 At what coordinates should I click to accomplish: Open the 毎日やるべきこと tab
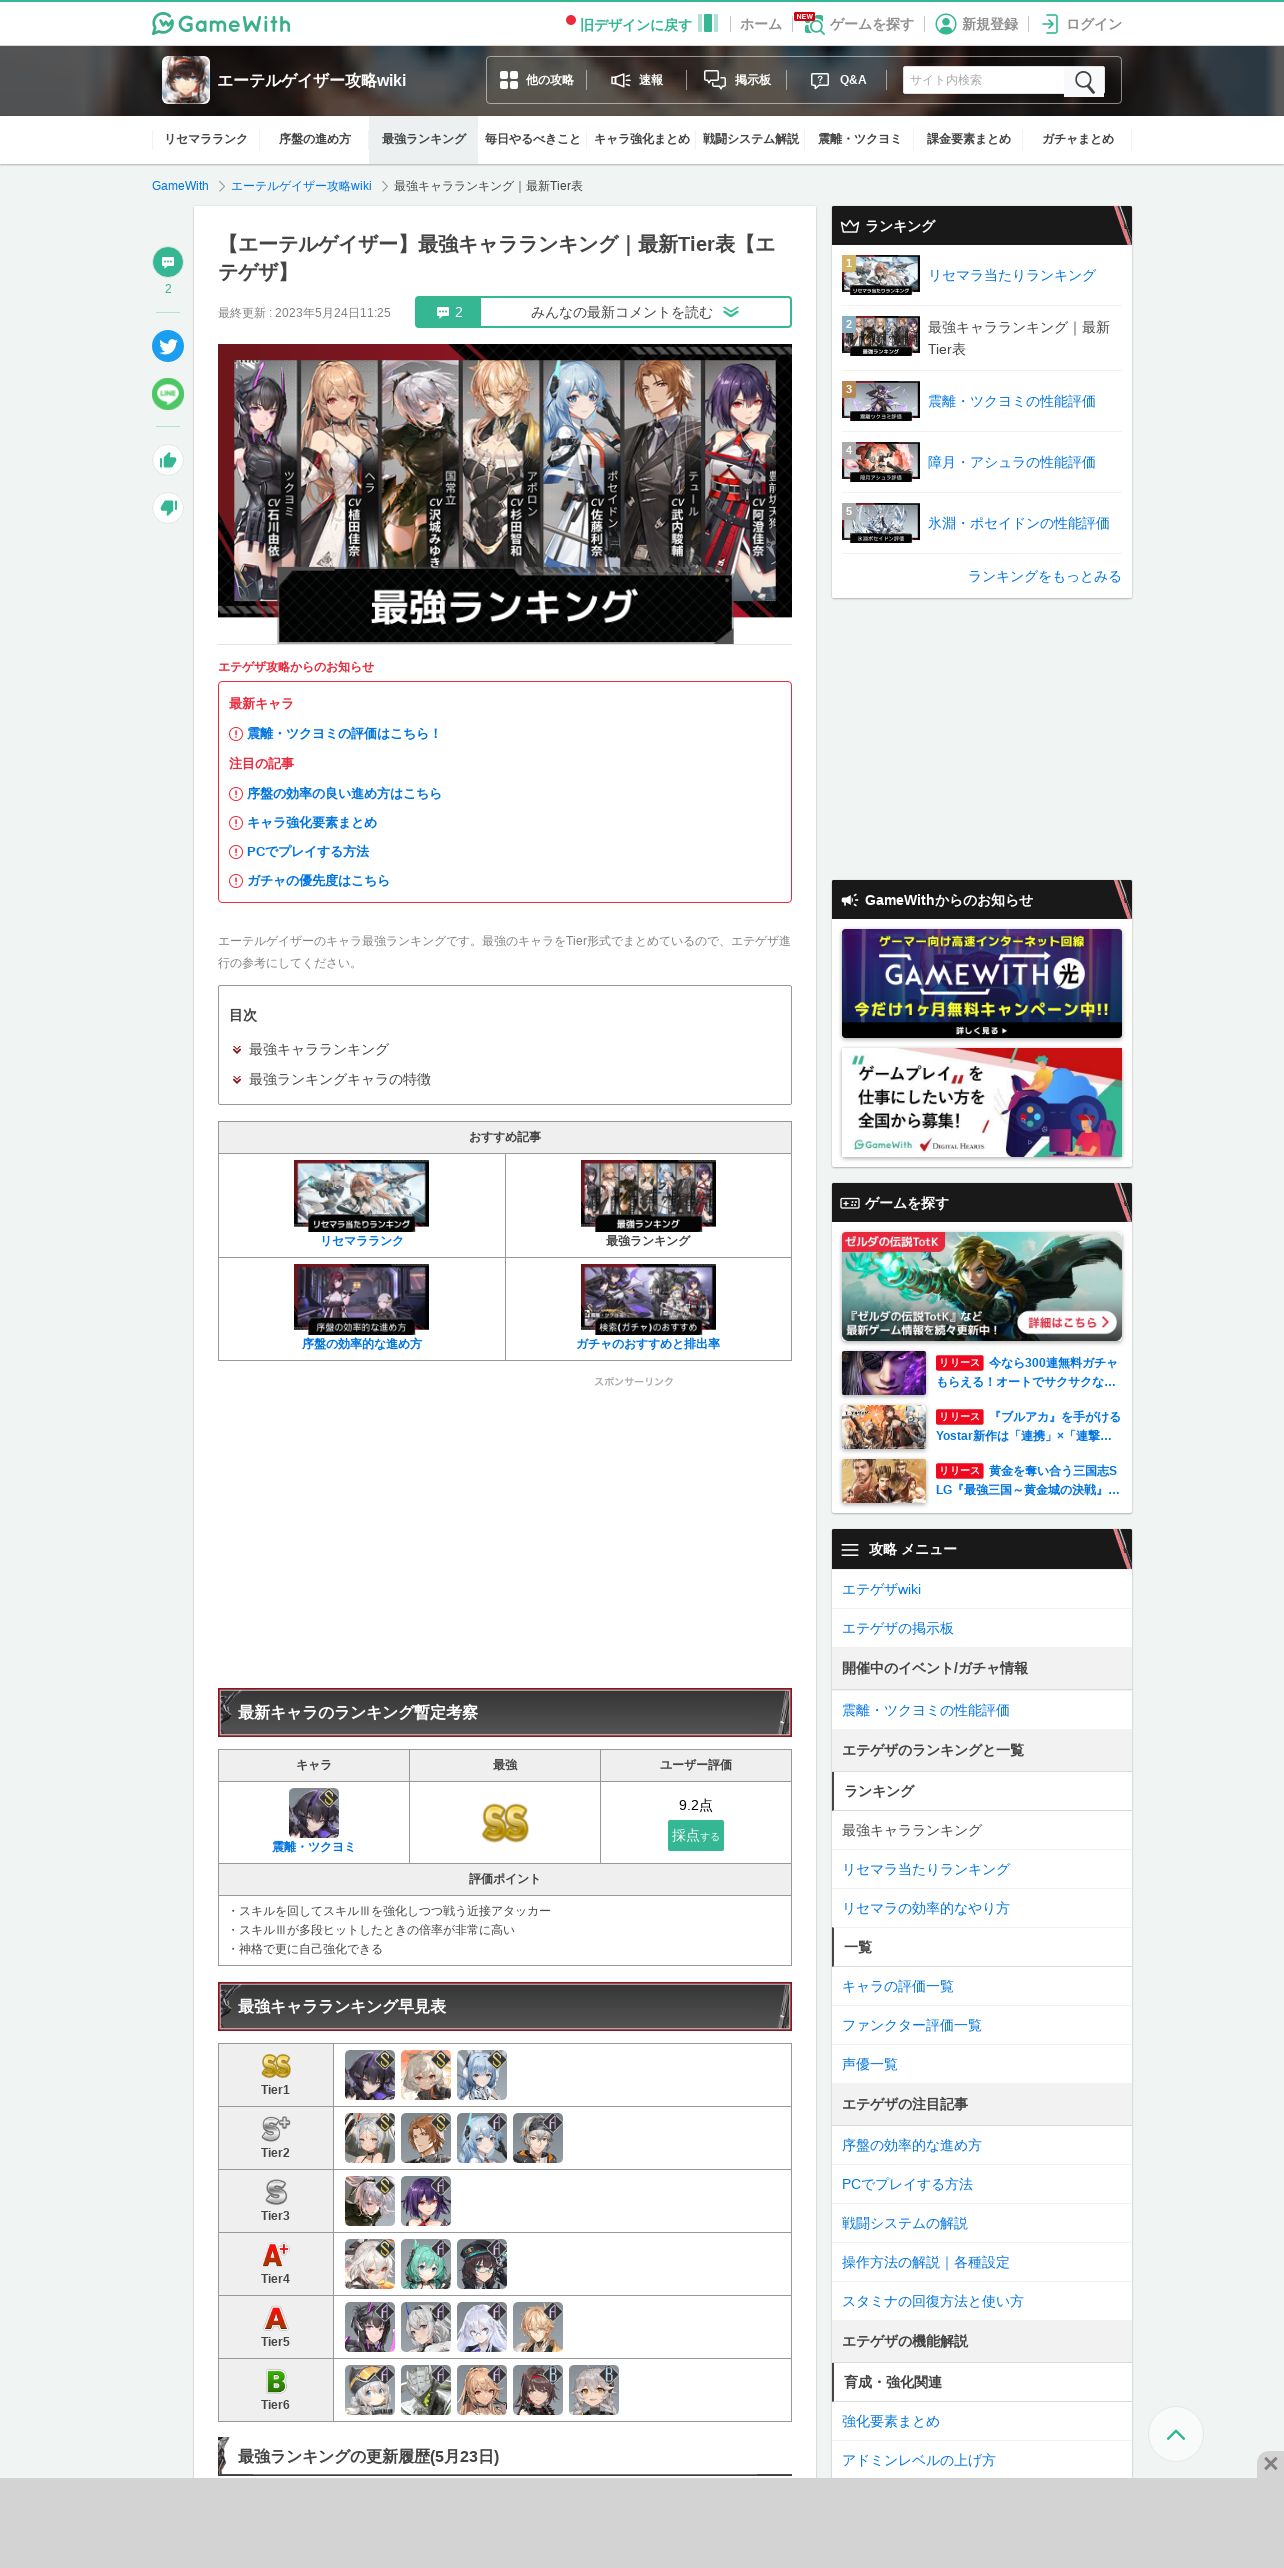coord(533,139)
